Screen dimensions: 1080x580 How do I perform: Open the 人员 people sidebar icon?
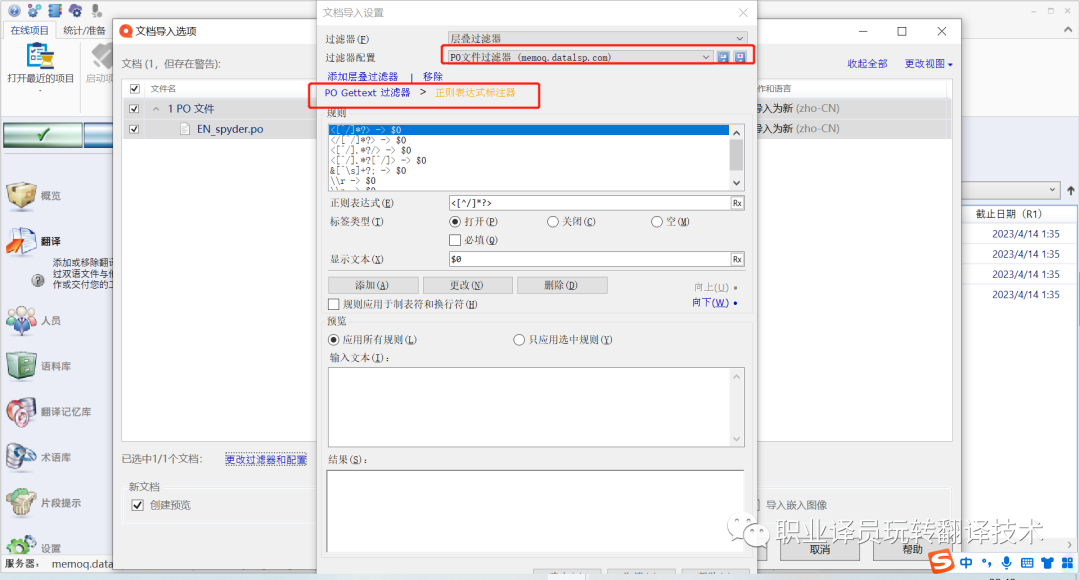tap(21, 320)
